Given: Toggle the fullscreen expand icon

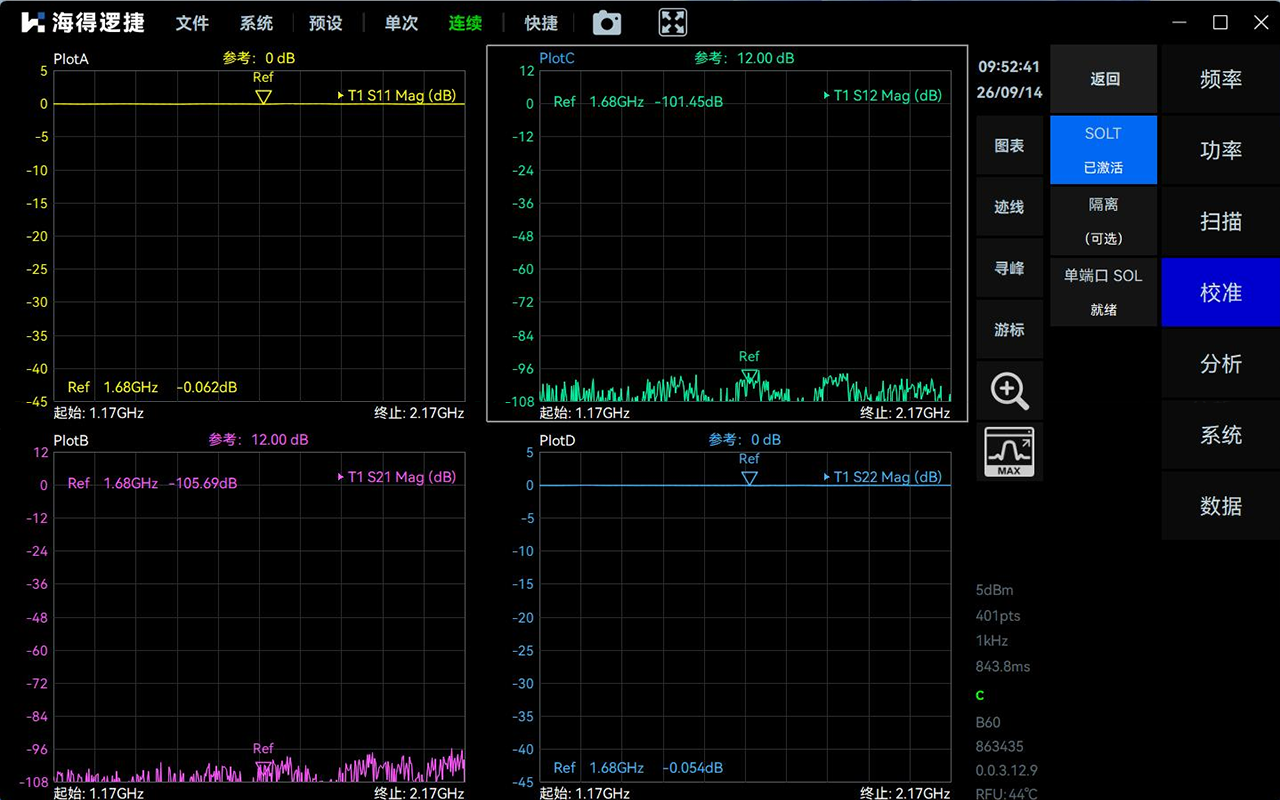Looking at the screenshot, I should [673, 22].
